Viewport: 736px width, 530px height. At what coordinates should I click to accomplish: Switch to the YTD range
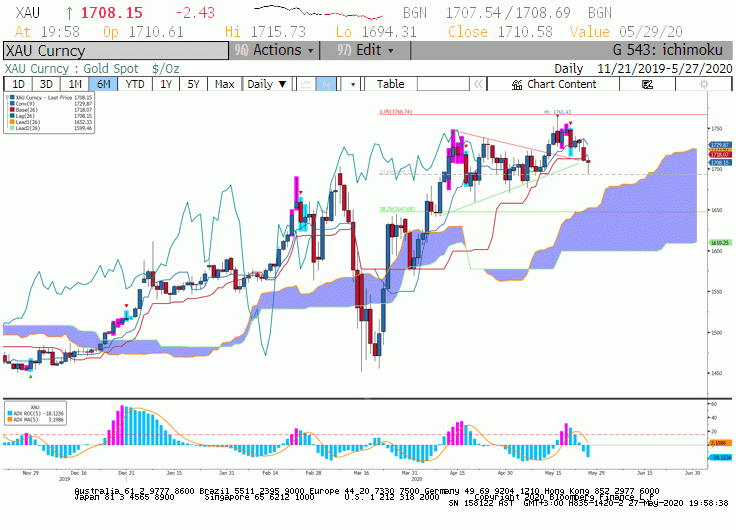[135, 84]
